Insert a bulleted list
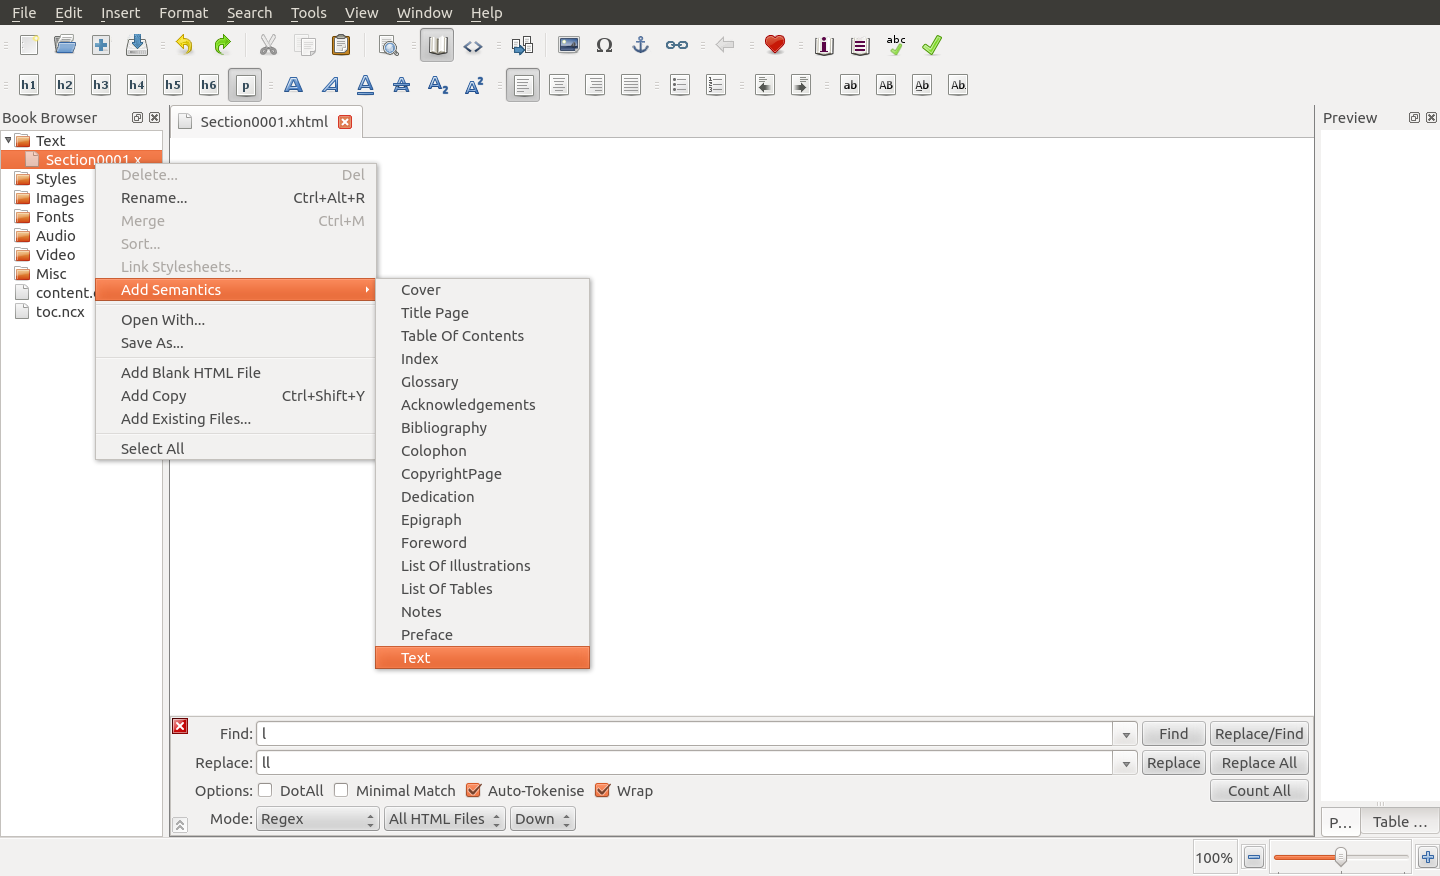Screen dimensions: 1440x876 (x=680, y=85)
